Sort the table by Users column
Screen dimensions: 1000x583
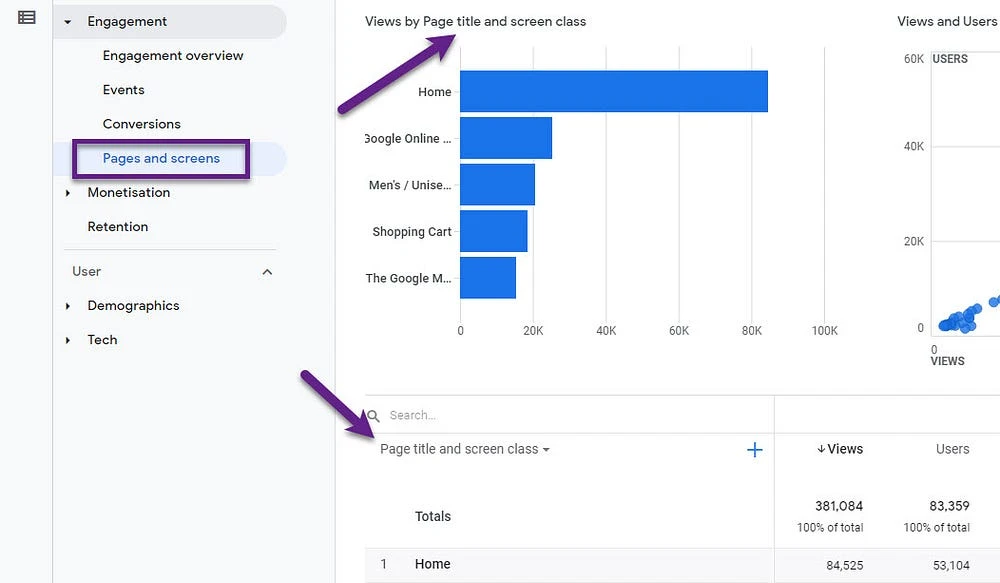952,449
